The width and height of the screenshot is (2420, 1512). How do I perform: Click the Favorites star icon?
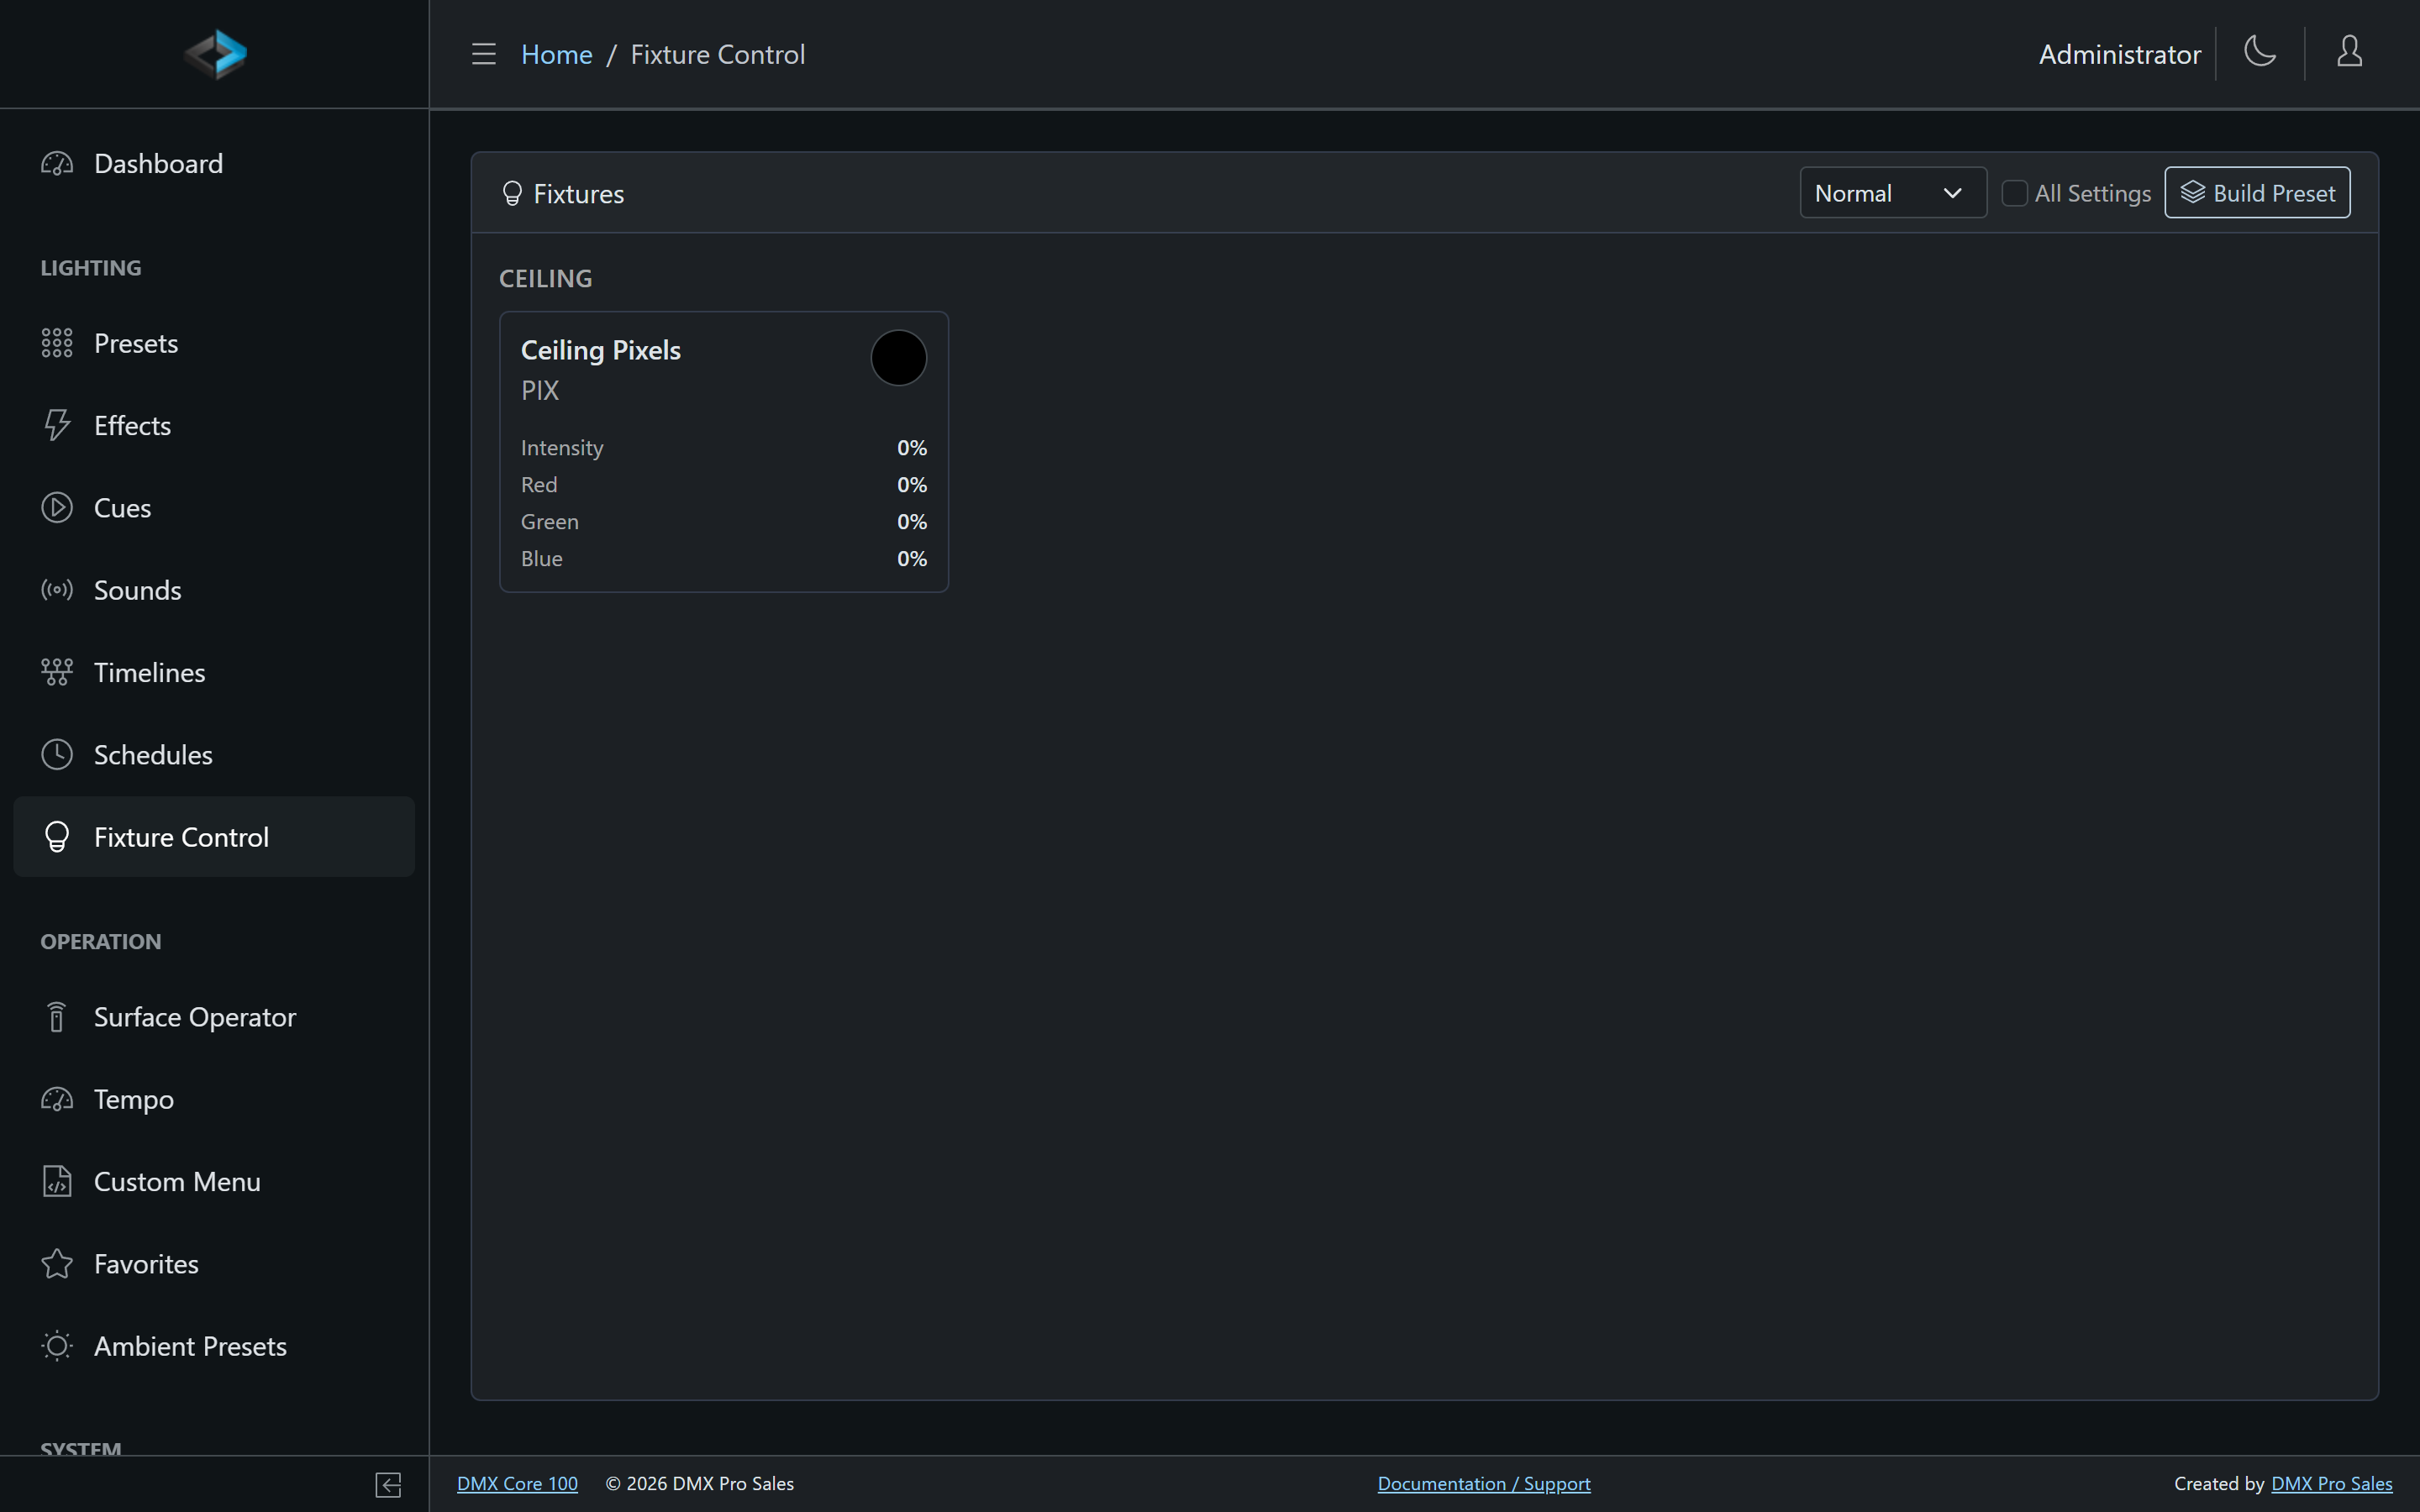(57, 1264)
